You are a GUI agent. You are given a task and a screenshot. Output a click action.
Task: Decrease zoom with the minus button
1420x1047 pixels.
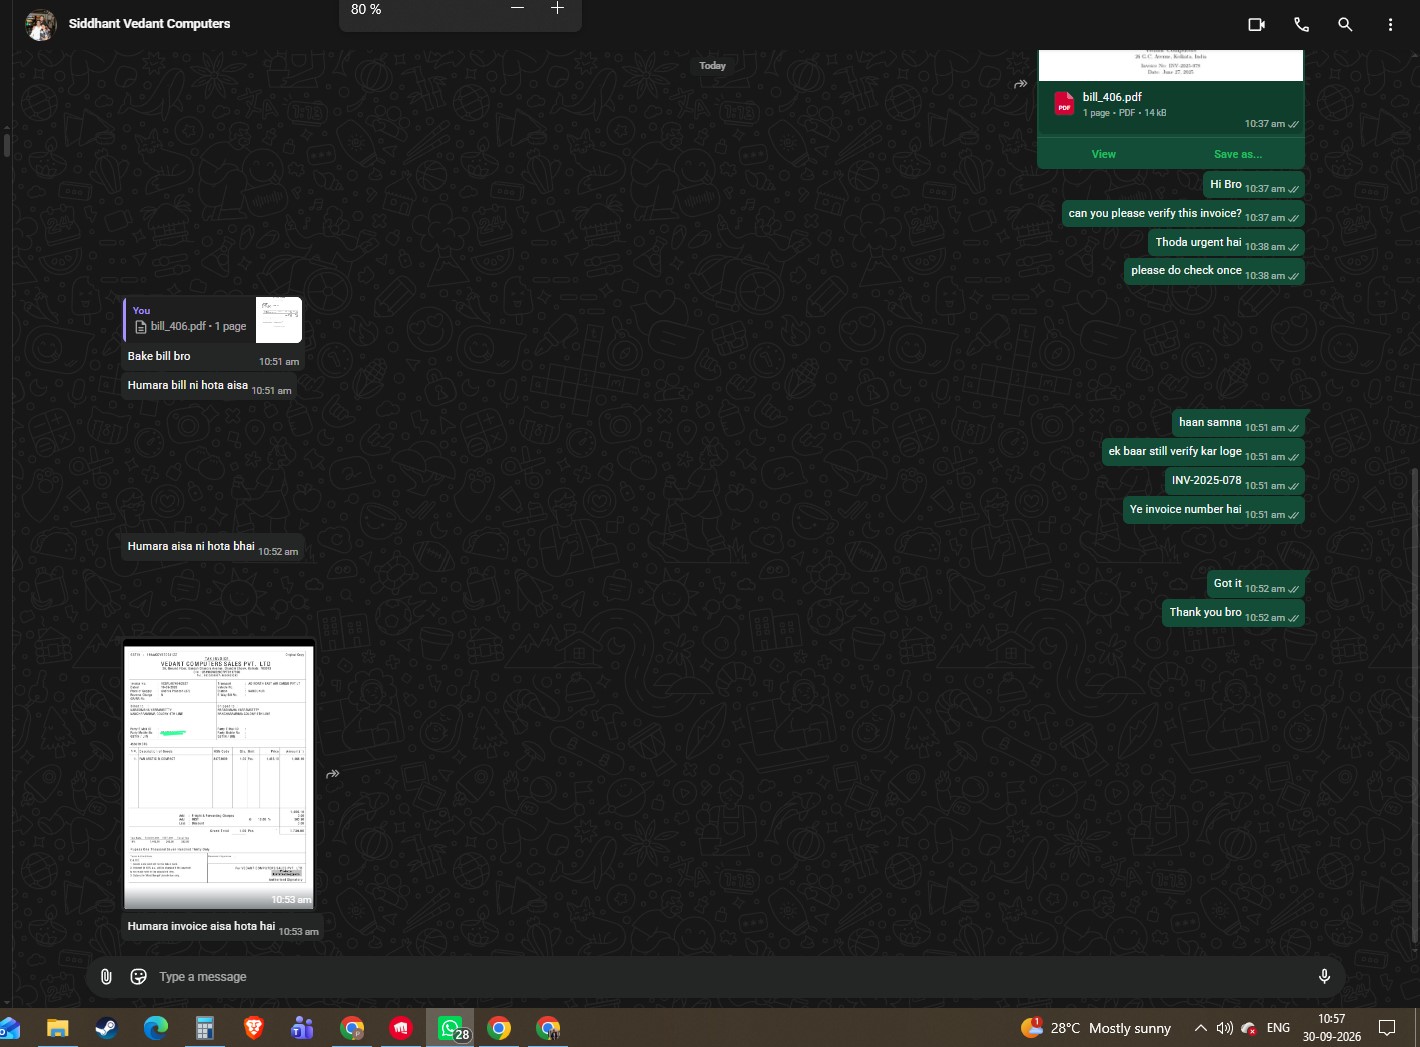517,8
